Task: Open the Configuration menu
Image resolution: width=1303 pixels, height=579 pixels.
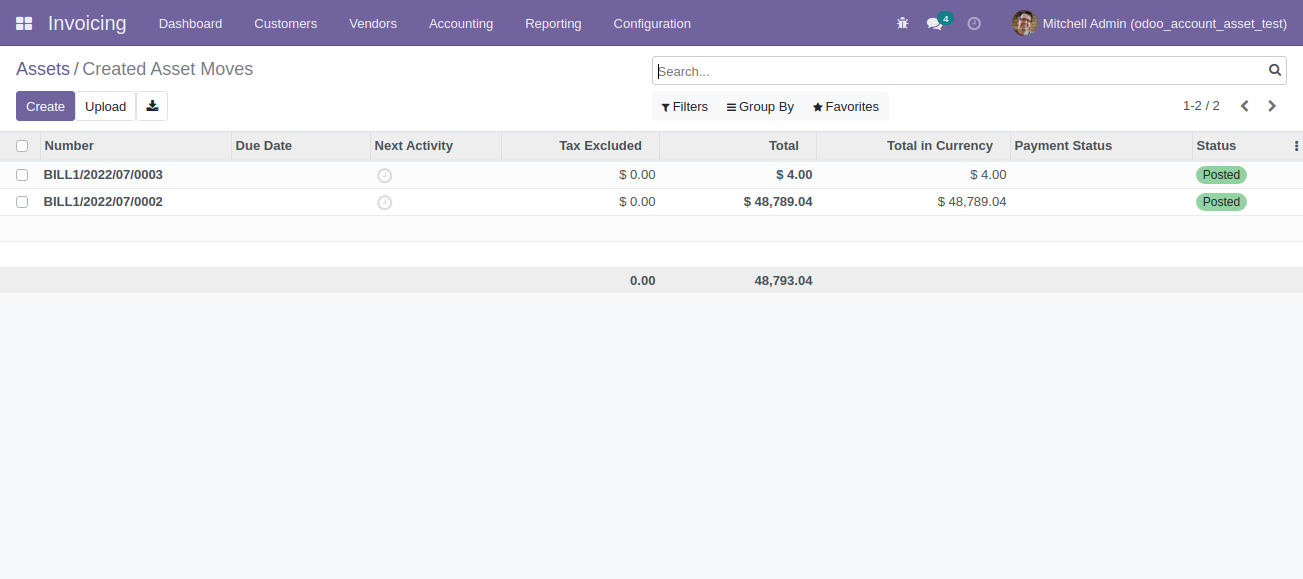Action: pos(652,23)
